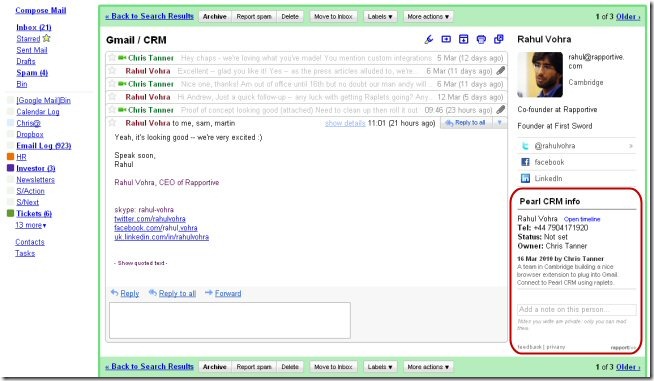Click the top Delete button

pos(290,16)
